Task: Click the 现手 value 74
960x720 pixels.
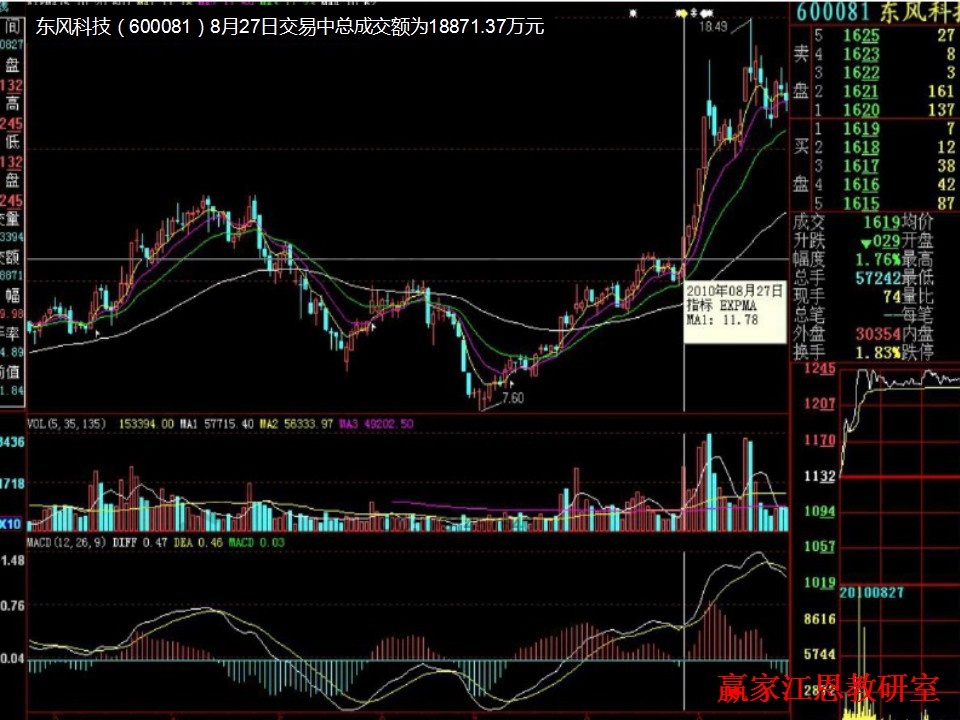Action: click(891, 297)
